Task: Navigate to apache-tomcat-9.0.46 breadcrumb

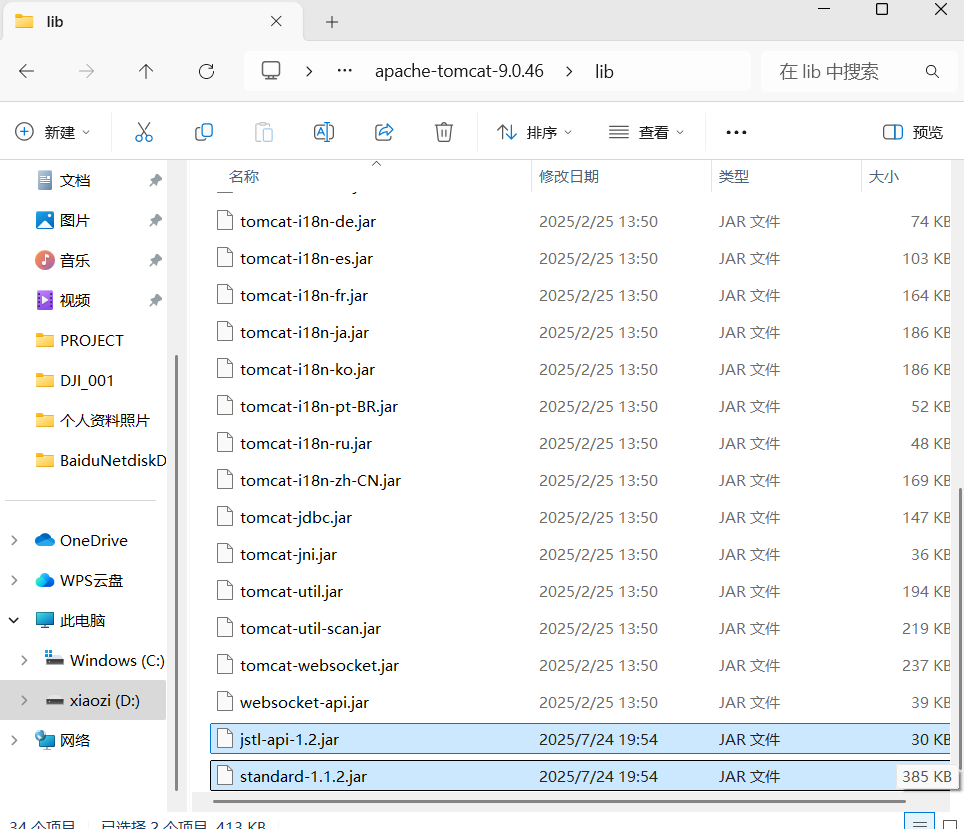Action: pos(459,71)
